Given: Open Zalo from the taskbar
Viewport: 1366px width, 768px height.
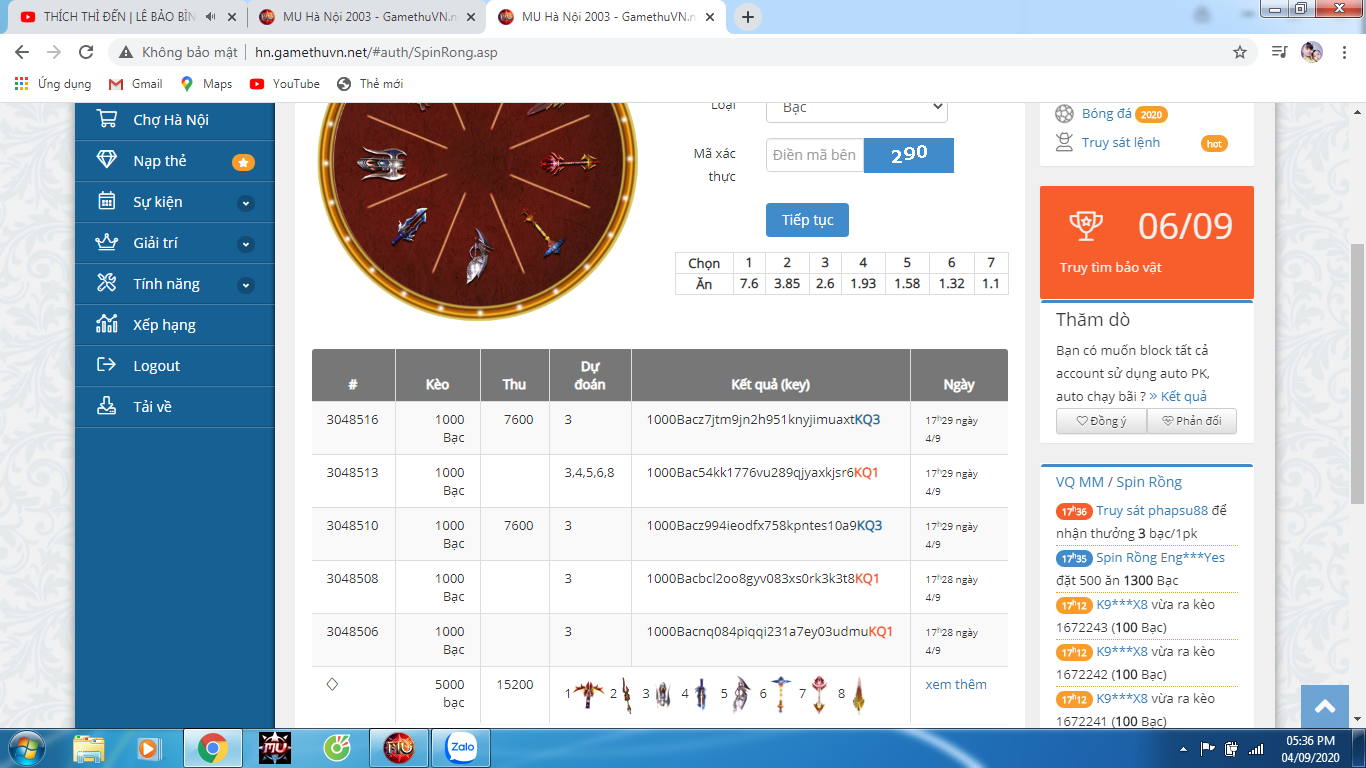Looking at the screenshot, I should click(x=460, y=747).
